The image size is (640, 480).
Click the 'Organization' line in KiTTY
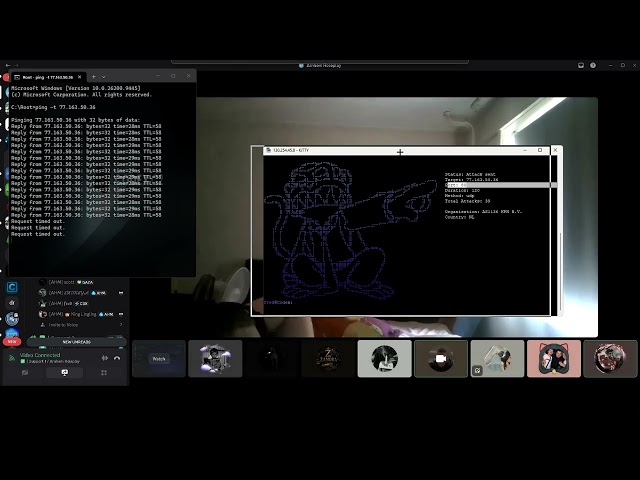pyautogui.click(x=484, y=212)
